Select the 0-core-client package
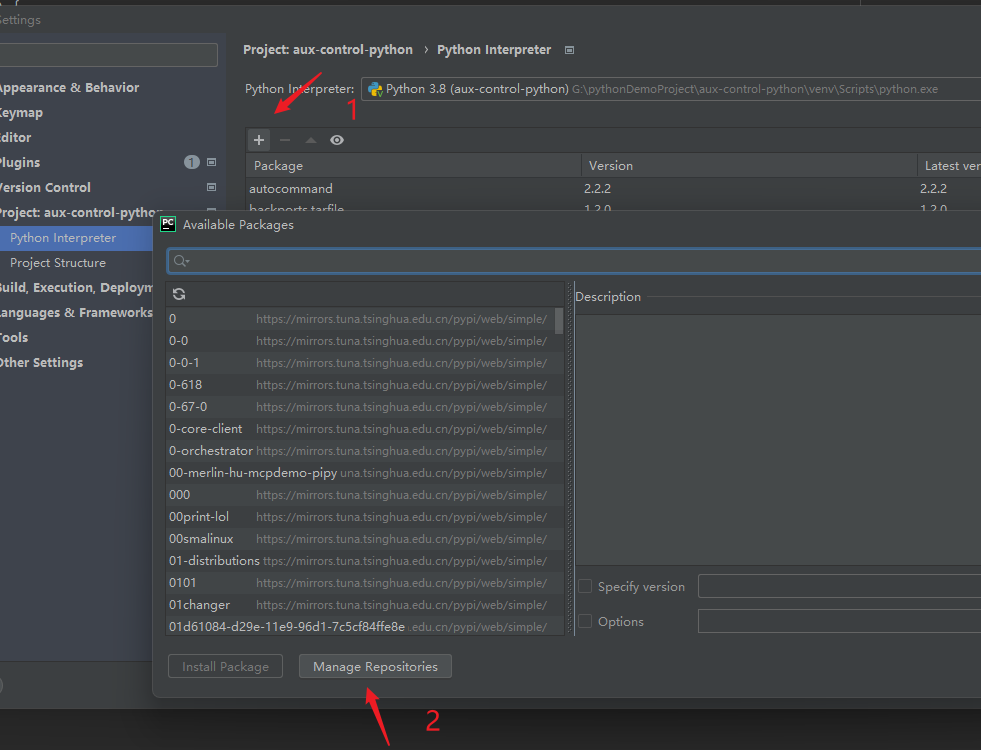981x750 pixels. coord(365,428)
